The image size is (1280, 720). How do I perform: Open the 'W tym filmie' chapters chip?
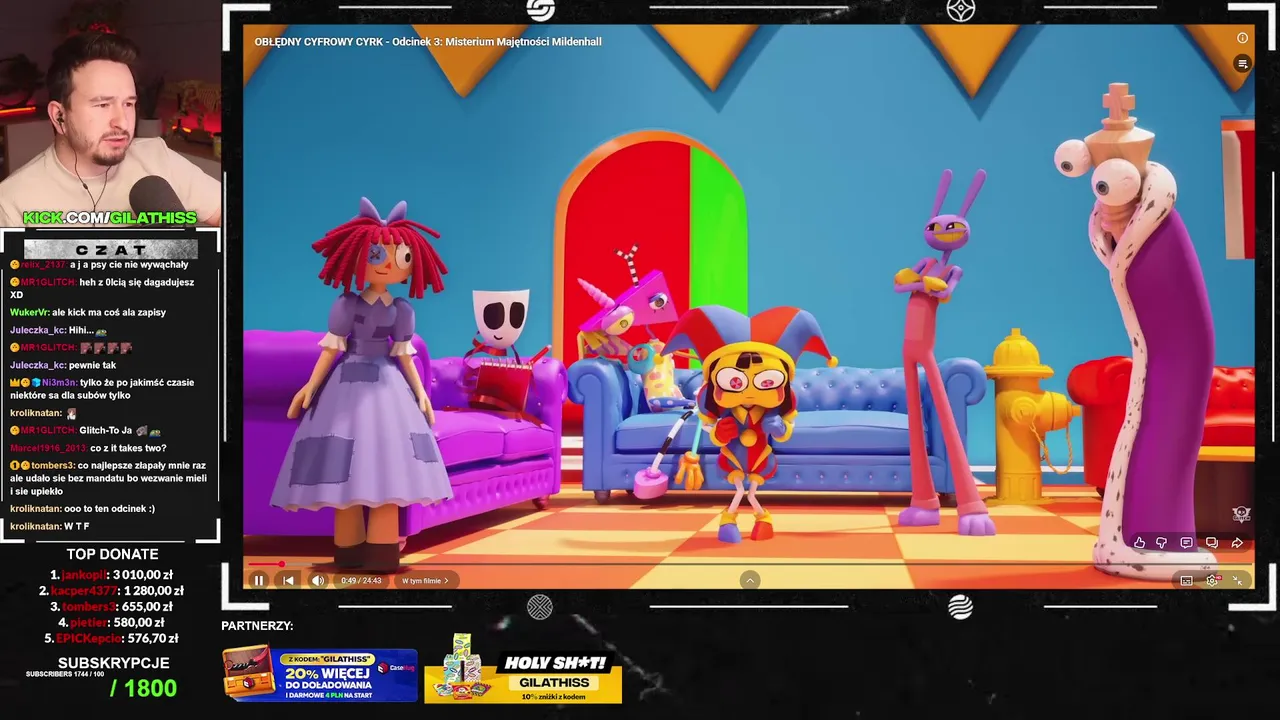pos(425,580)
